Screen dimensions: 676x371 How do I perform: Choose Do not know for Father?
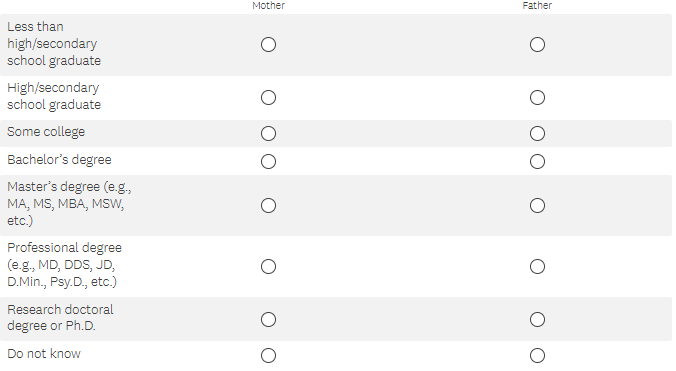pyautogui.click(x=537, y=355)
